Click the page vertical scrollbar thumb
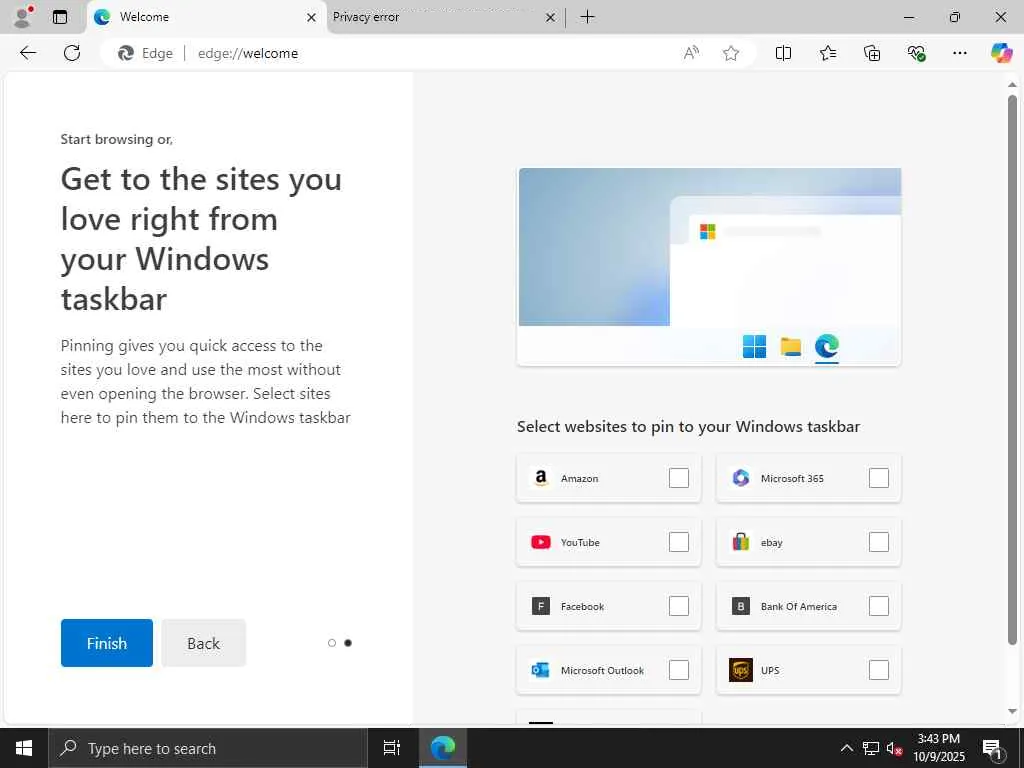The image size is (1024, 768). tap(1012, 369)
